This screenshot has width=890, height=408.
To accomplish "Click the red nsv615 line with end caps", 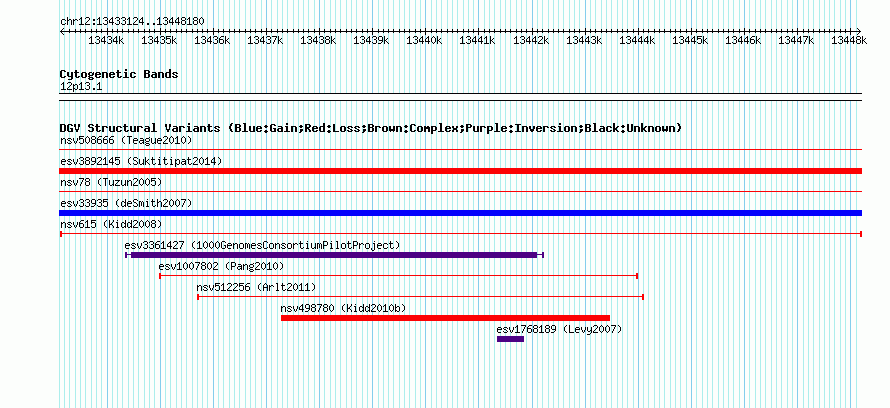I will 460,234.
